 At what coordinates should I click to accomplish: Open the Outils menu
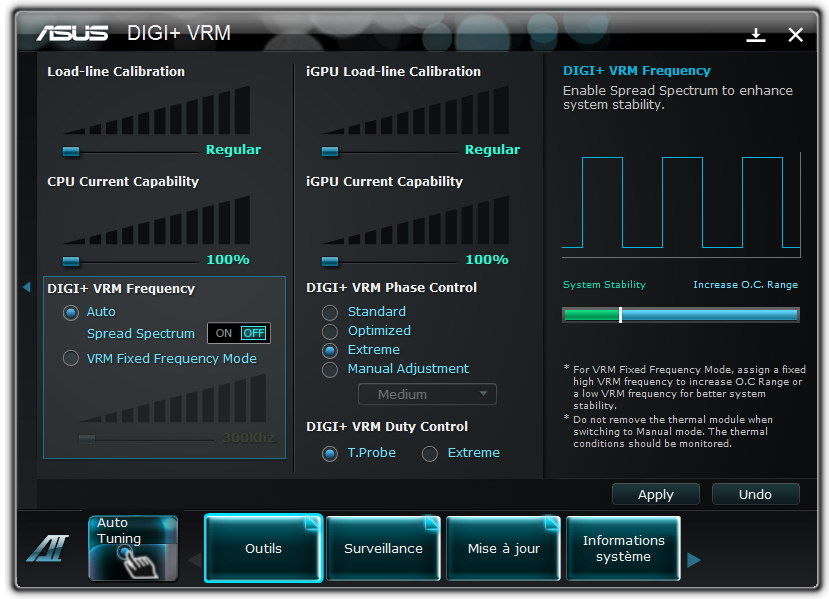[263, 548]
